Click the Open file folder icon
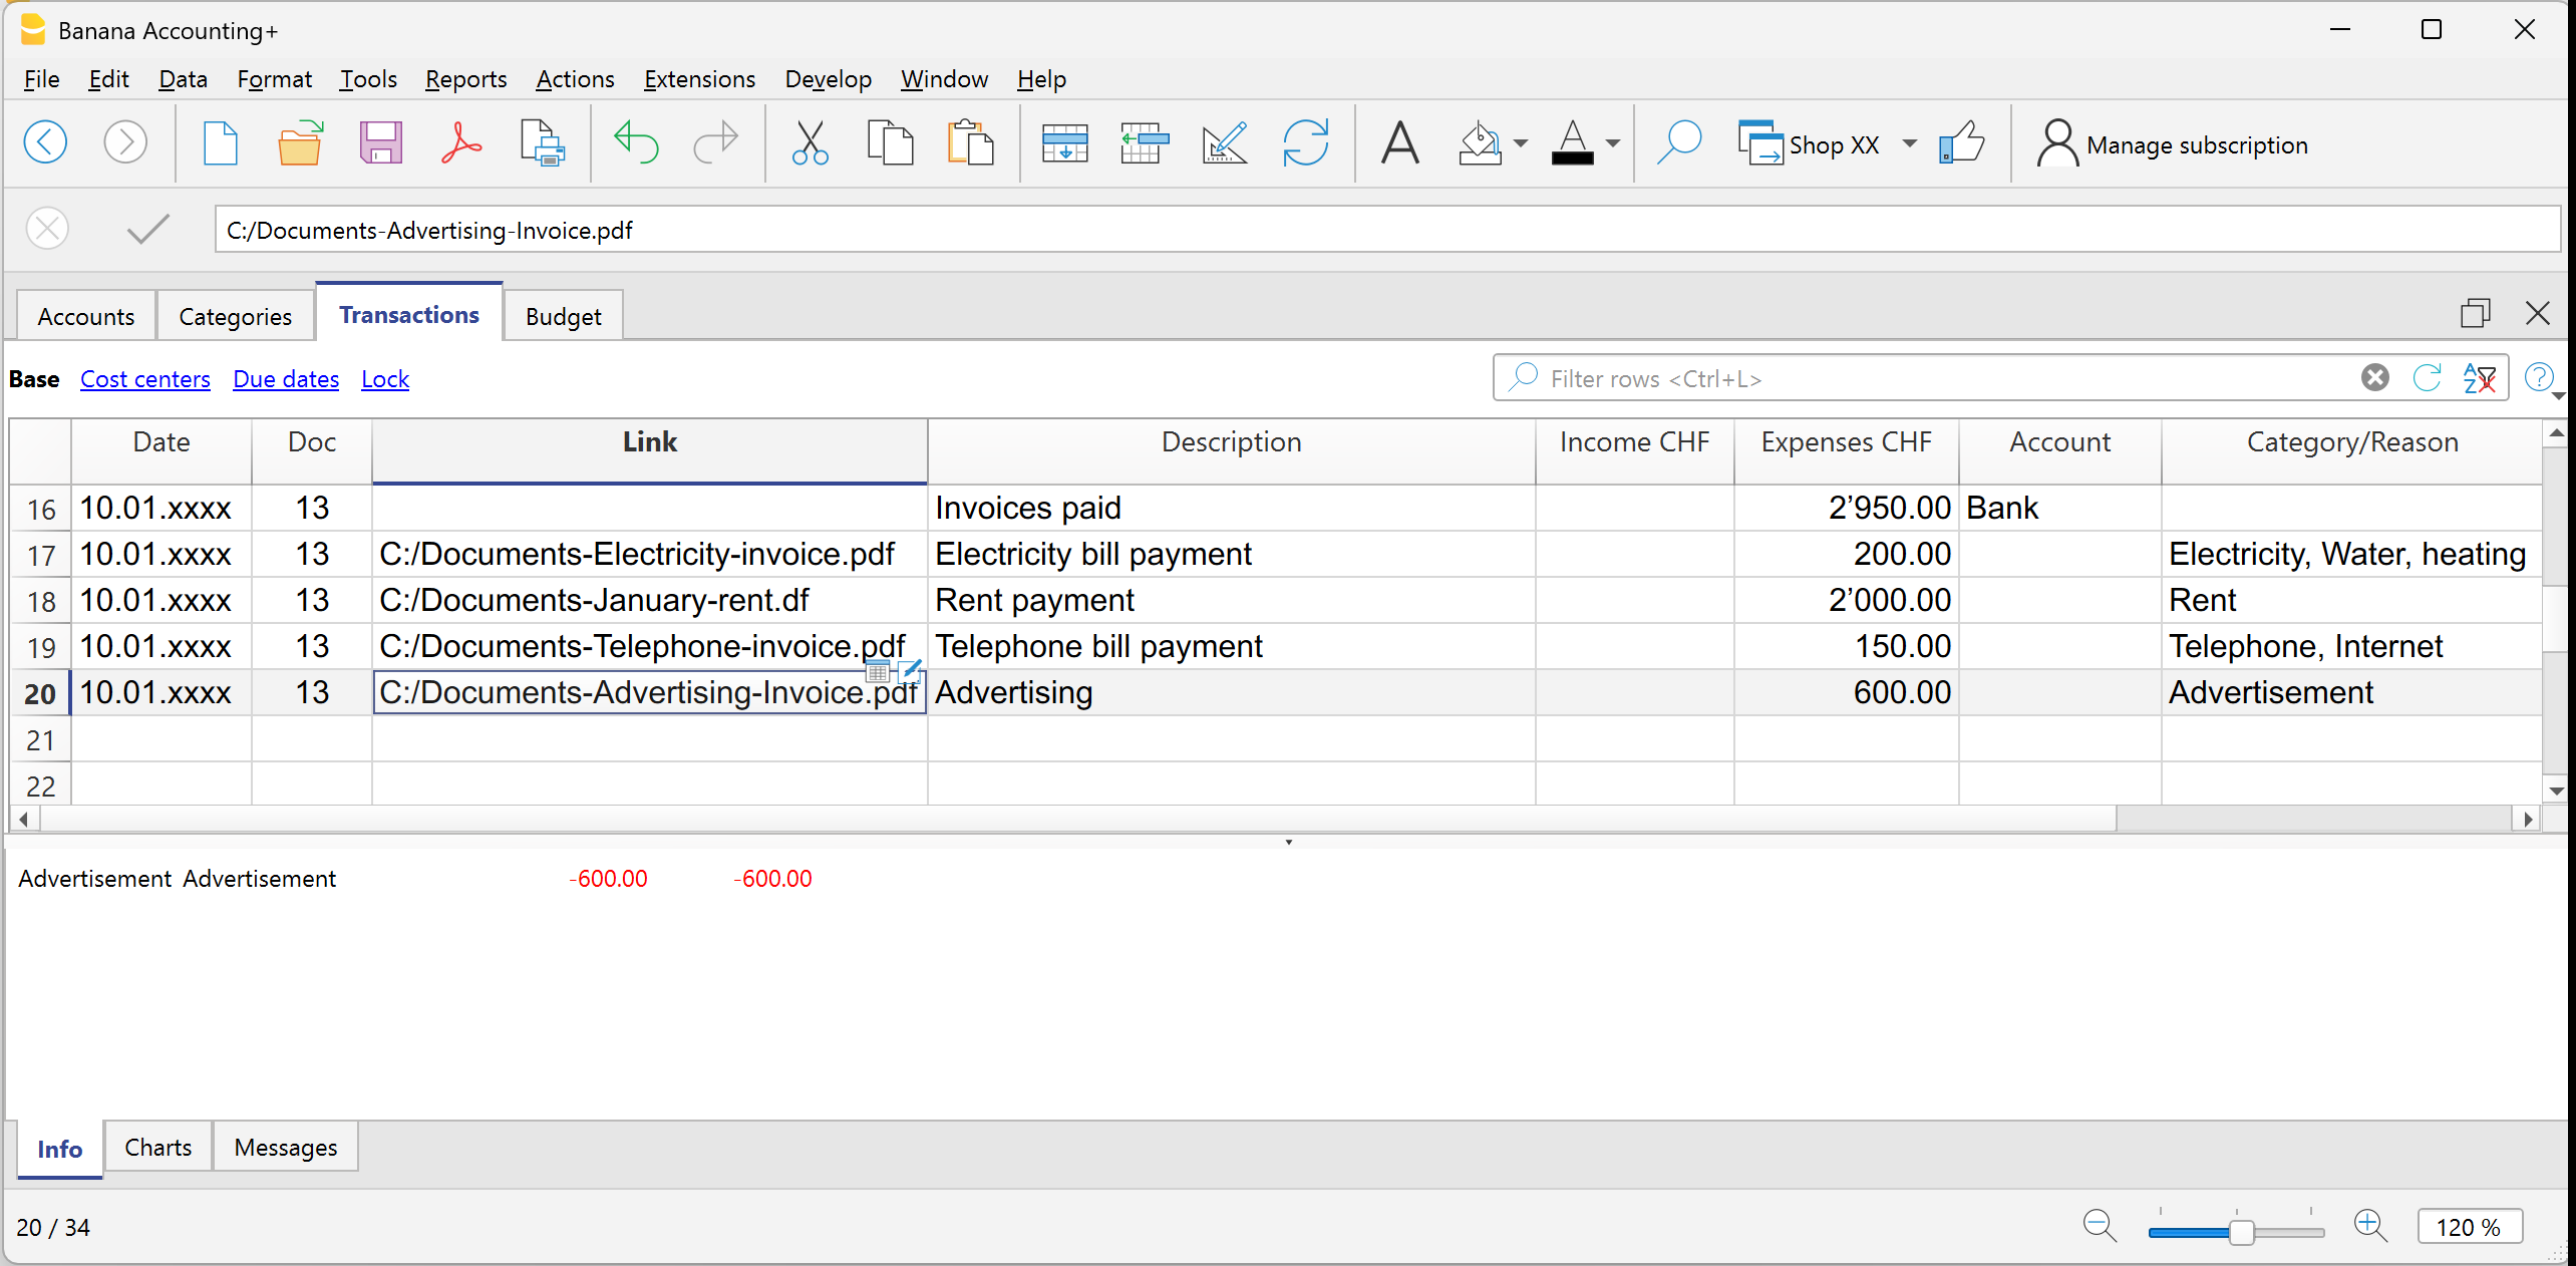The image size is (2576, 1266). pos(299,143)
